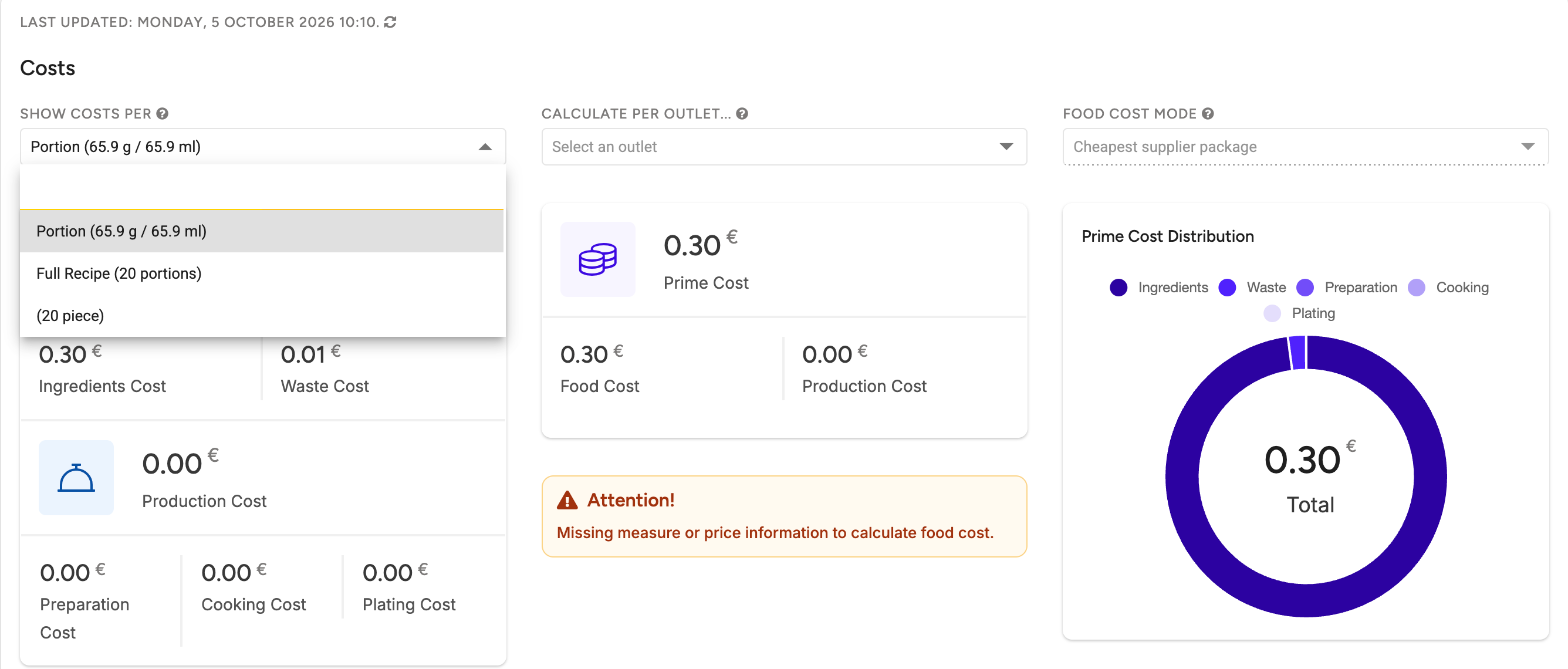The width and height of the screenshot is (1568, 669).
Task: Select Portion (65.9 g / 65.9 ml) option
Action: point(262,231)
